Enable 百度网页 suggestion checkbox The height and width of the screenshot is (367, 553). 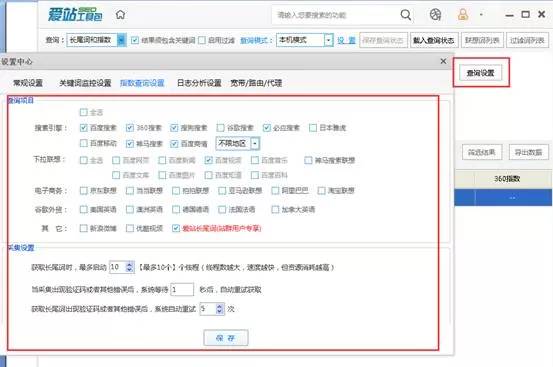[x=116, y=160]
